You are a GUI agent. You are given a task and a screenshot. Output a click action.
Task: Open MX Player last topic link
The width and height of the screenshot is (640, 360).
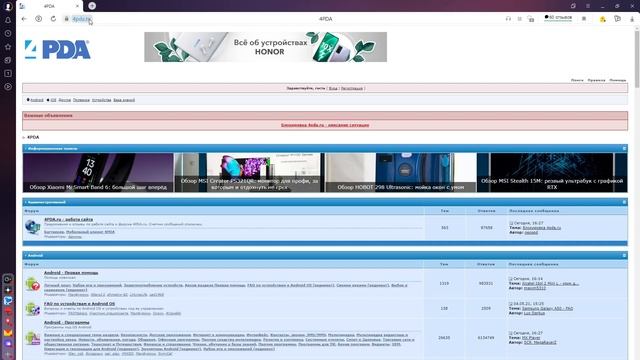[531, 338]
